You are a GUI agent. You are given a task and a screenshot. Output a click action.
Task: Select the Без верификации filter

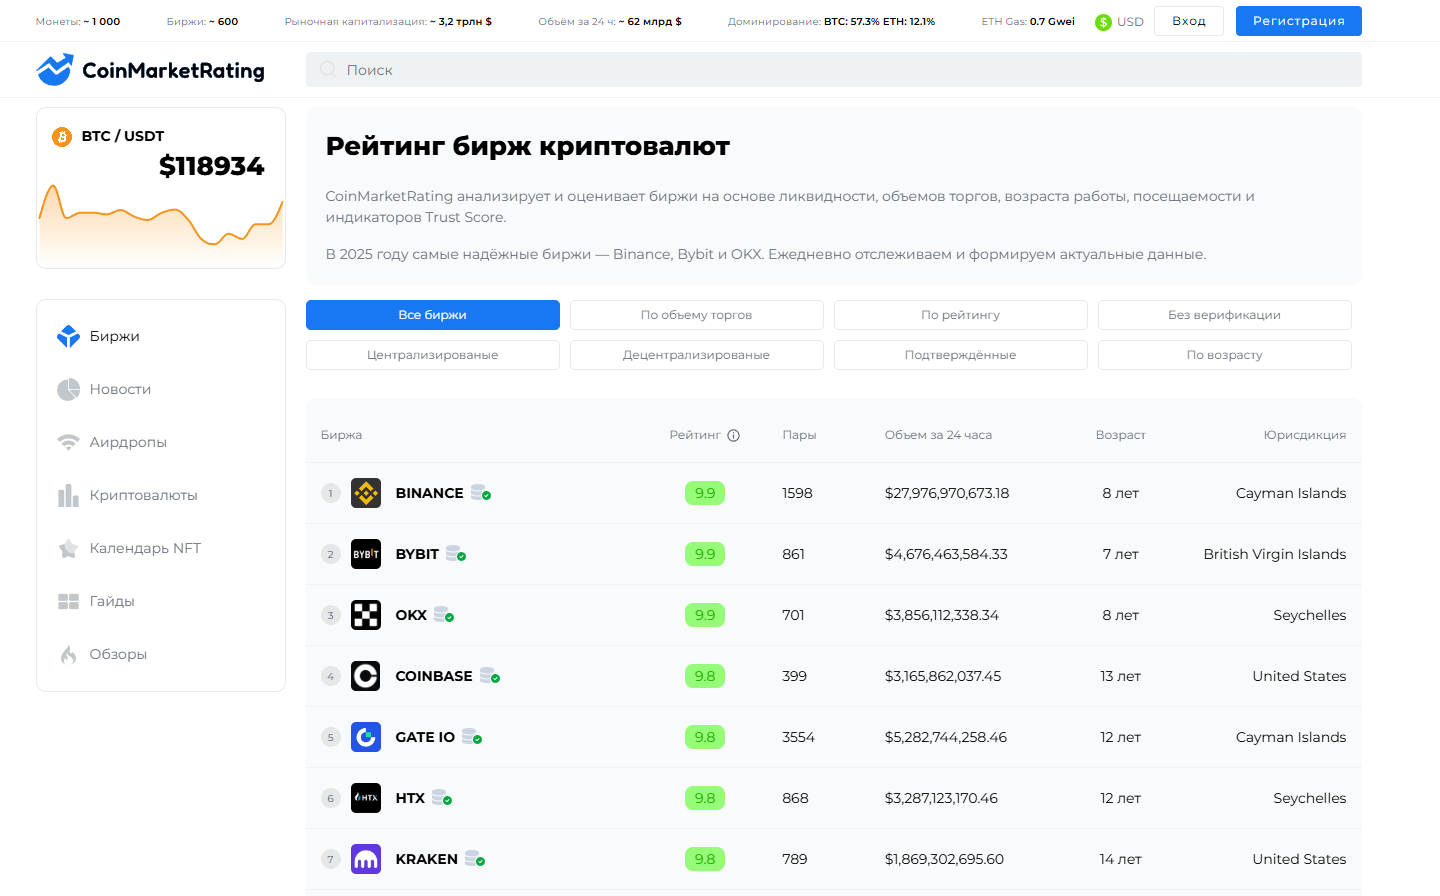[1225, 315]
